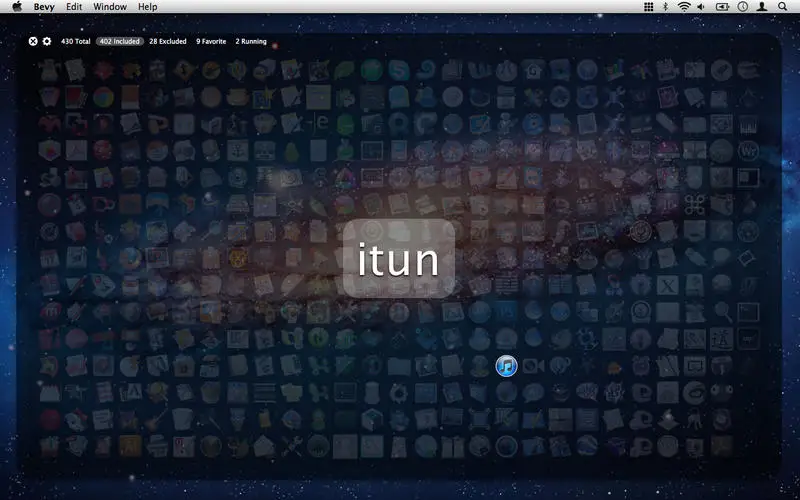Close the Bevy launcher overlay

pos(33,41)
